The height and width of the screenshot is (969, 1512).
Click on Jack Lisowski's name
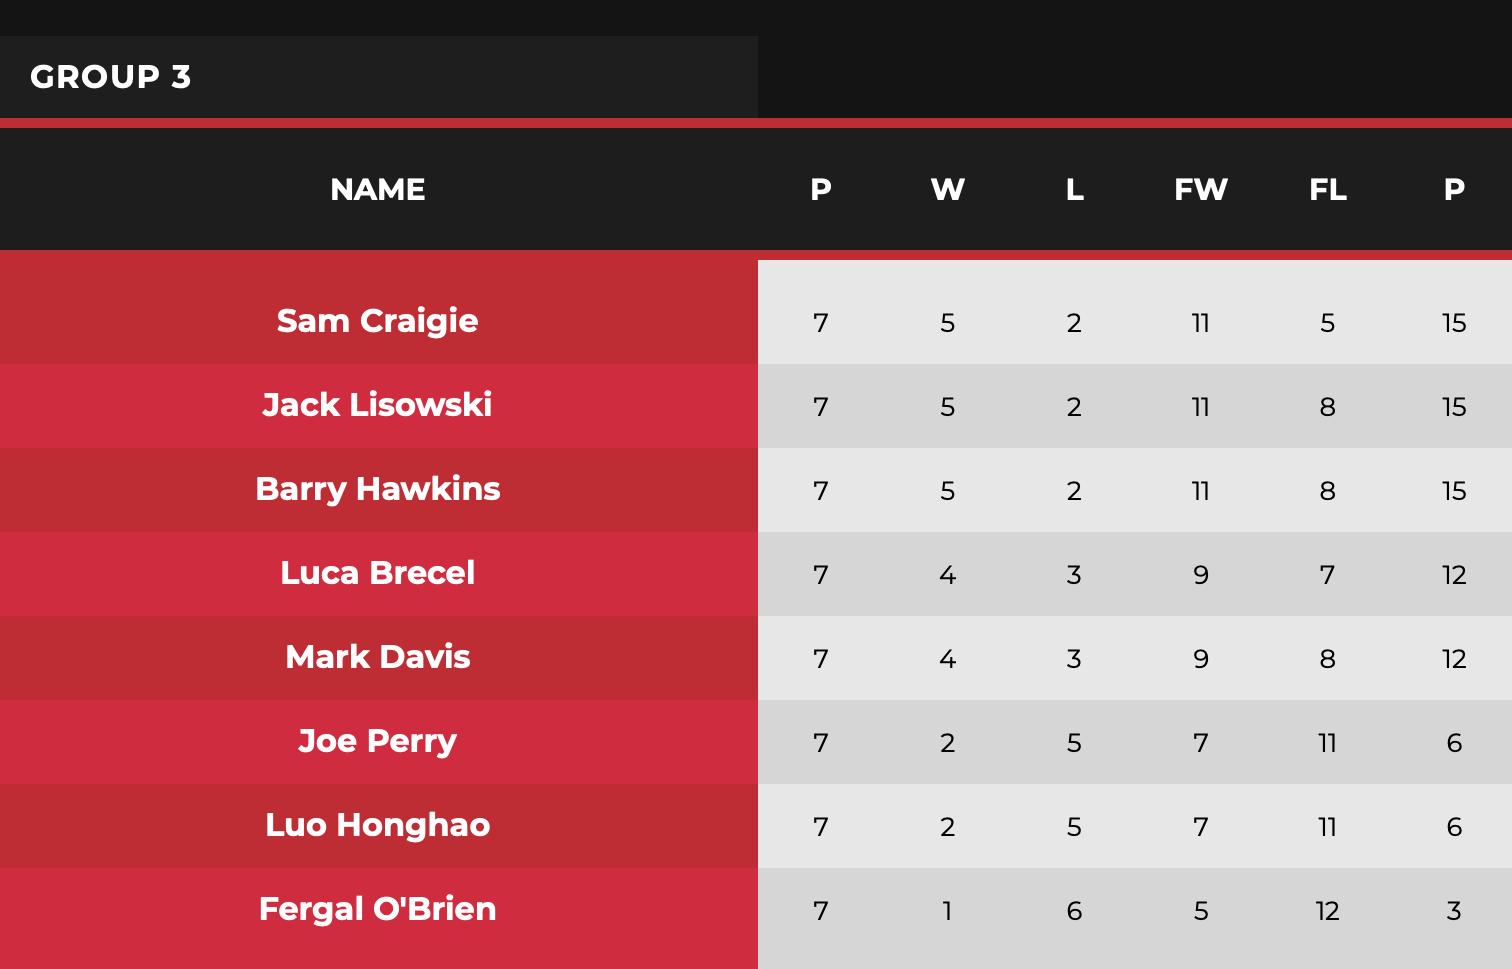378,405
